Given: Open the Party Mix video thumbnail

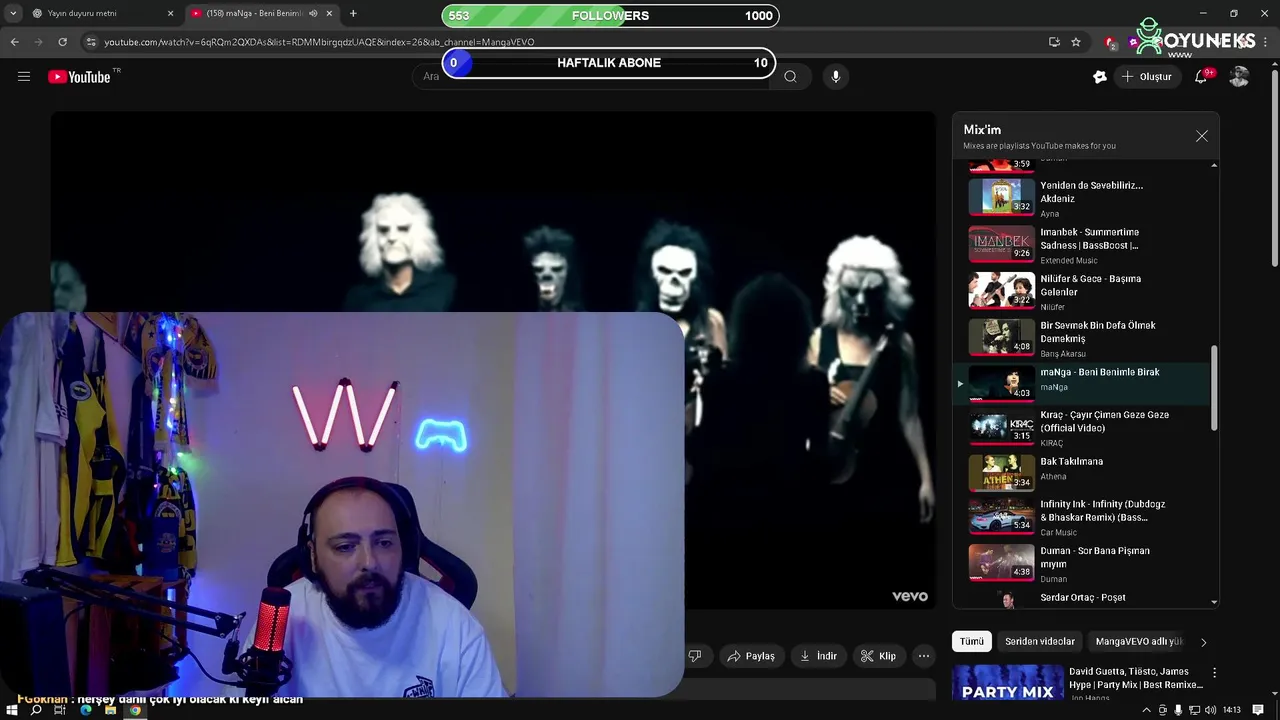Looking at the screenshot, I should click(x=1008, y=683).
